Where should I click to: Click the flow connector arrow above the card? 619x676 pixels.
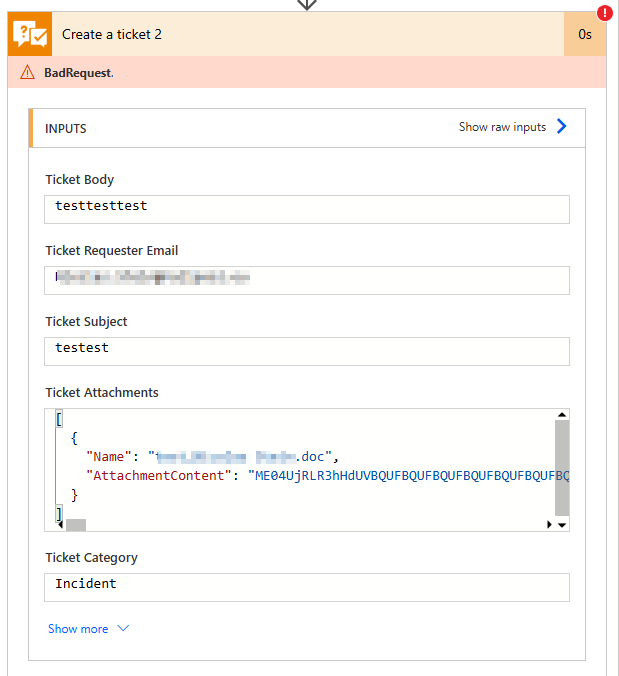coord(308,4)
